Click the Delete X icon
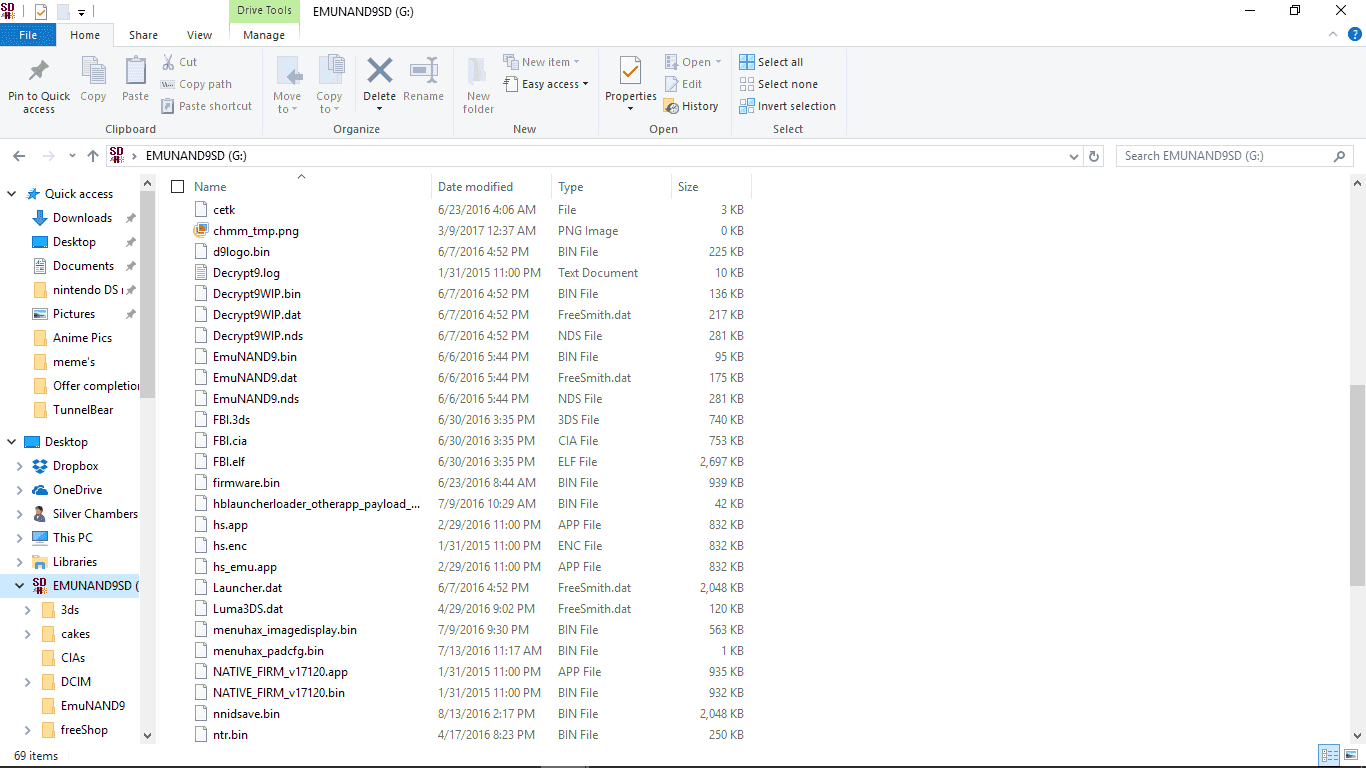The height and width of the screenshot is (768, 1366). (380, 70)
